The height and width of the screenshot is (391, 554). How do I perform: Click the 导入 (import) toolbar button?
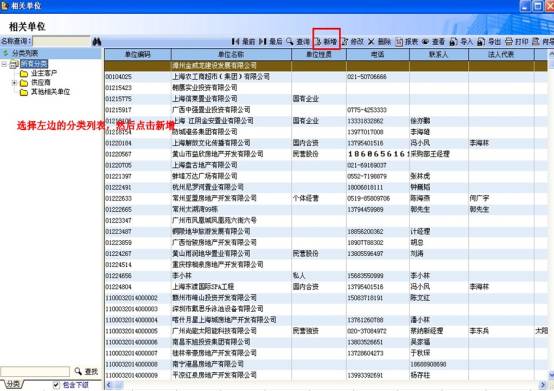(461, 42)
